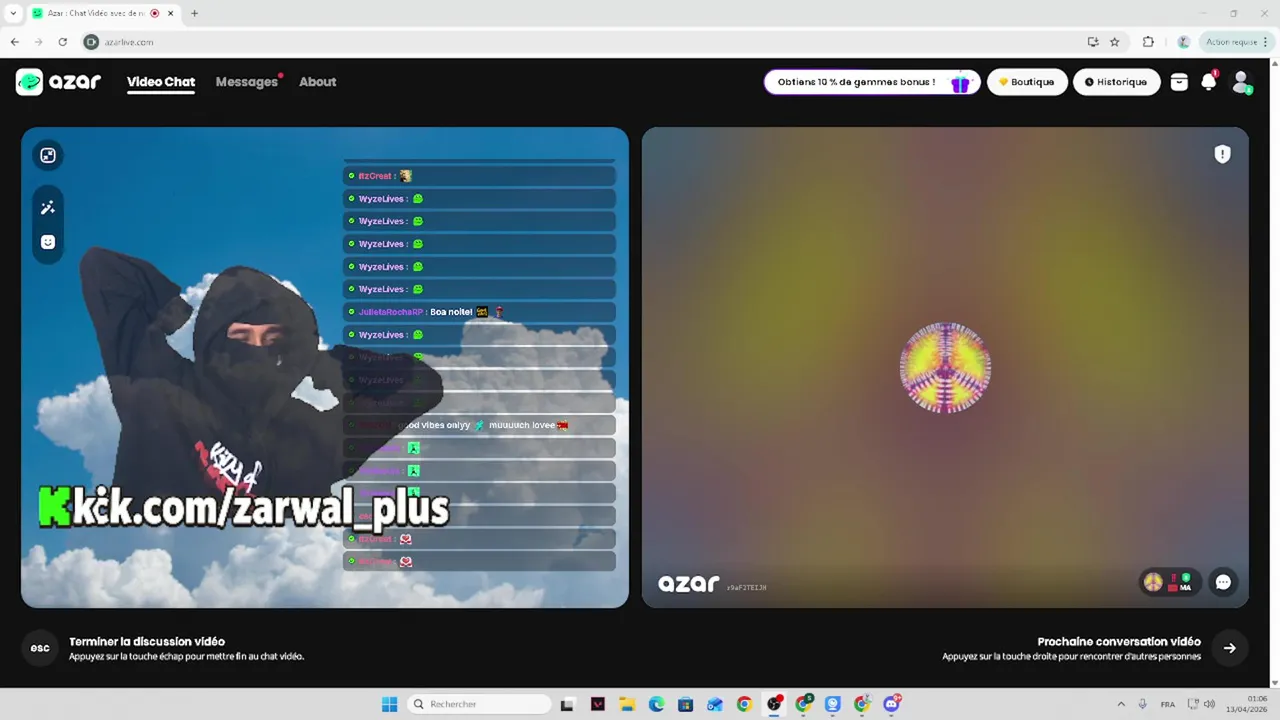Go to next video conversation arrow
The width and height of the screenshot is (1280, 720).
point(1229,648)
